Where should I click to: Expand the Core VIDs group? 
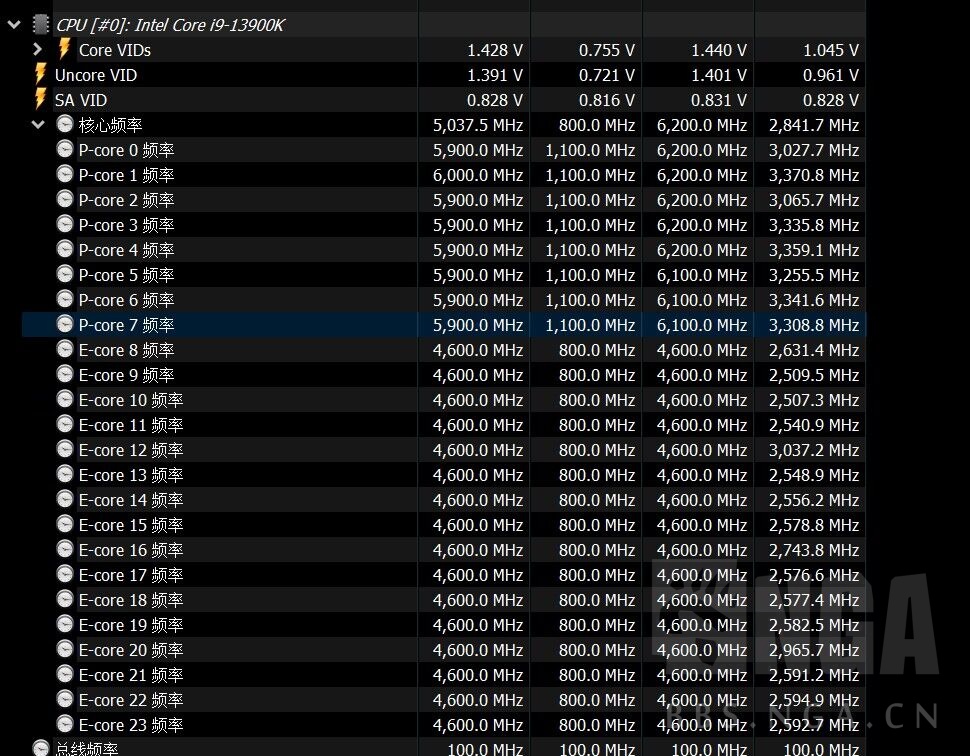click(38, 49)
